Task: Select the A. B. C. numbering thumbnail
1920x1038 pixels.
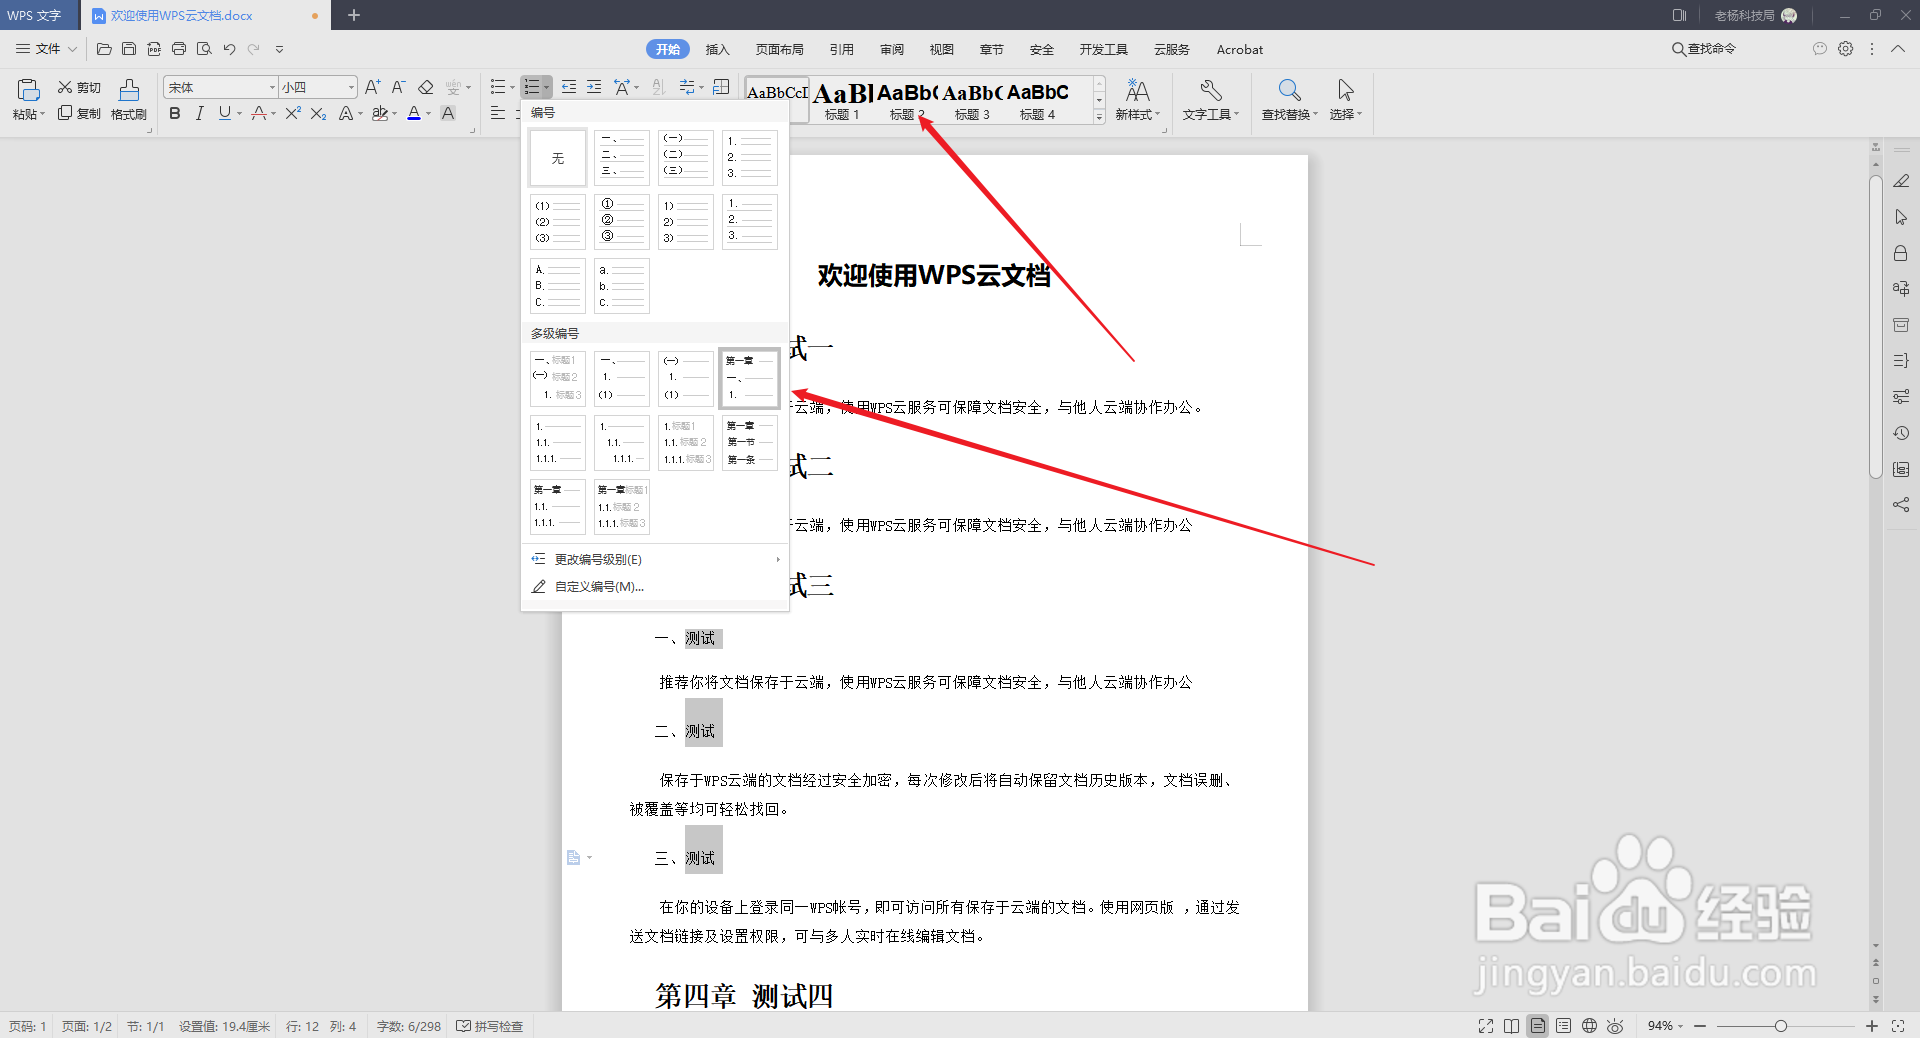Action: (558, 286)
